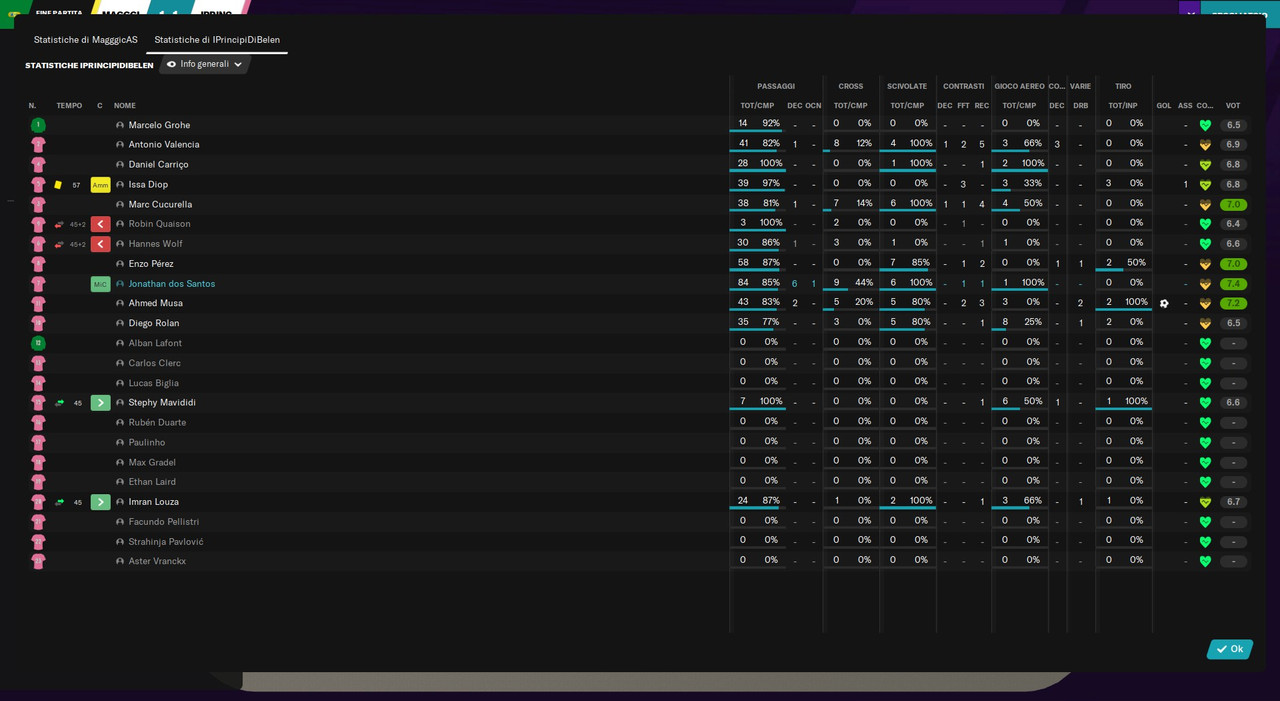Click the pink shirt icon for Lucas Biglia
Viewport: 1280px width, 701px height.
38,383
